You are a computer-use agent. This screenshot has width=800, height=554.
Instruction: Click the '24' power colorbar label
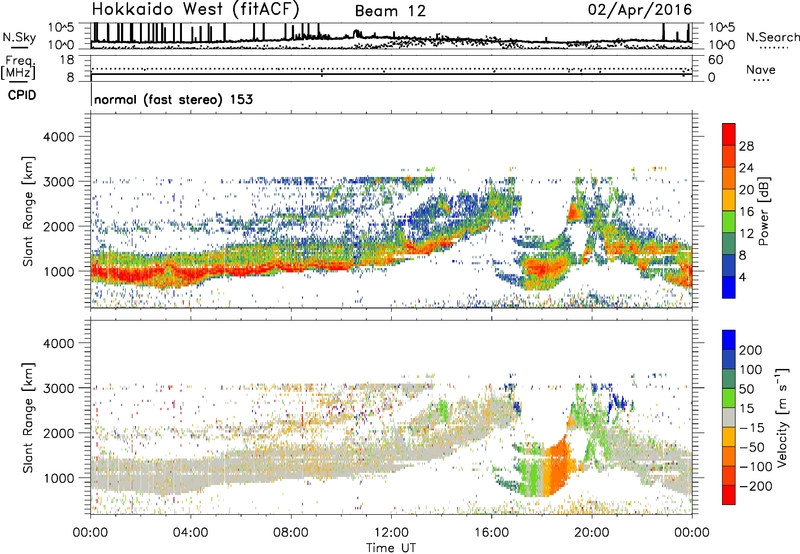click(746, 168)
